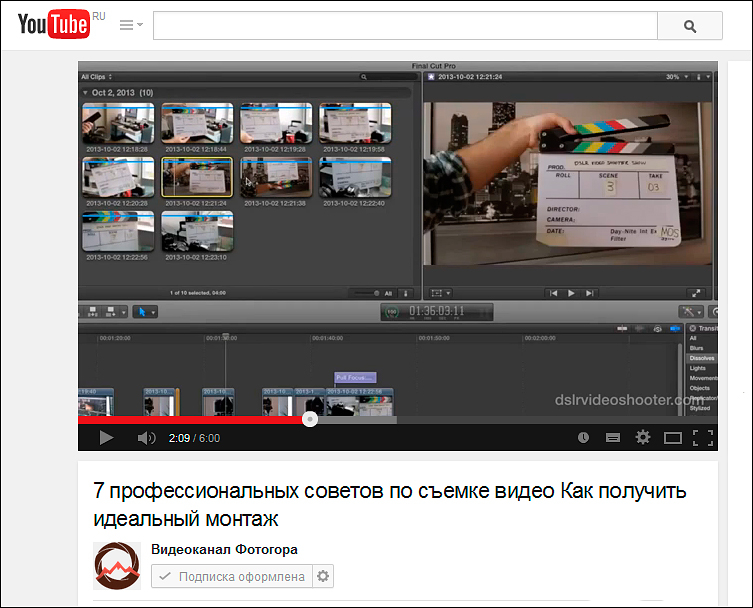Open the Видеоканал Фотогора channel link
Viewport: 753px width, 608px height.
(224, 549)
